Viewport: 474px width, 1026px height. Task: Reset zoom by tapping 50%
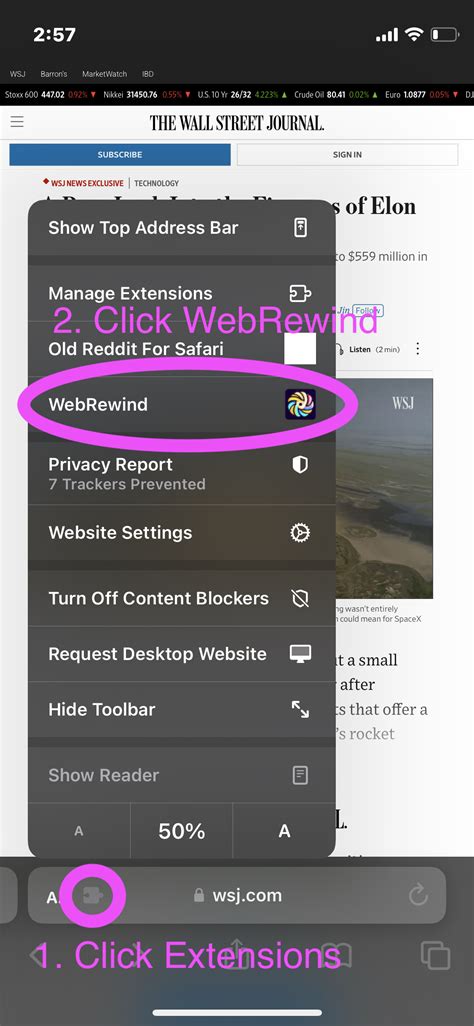(x=181, y=831)
